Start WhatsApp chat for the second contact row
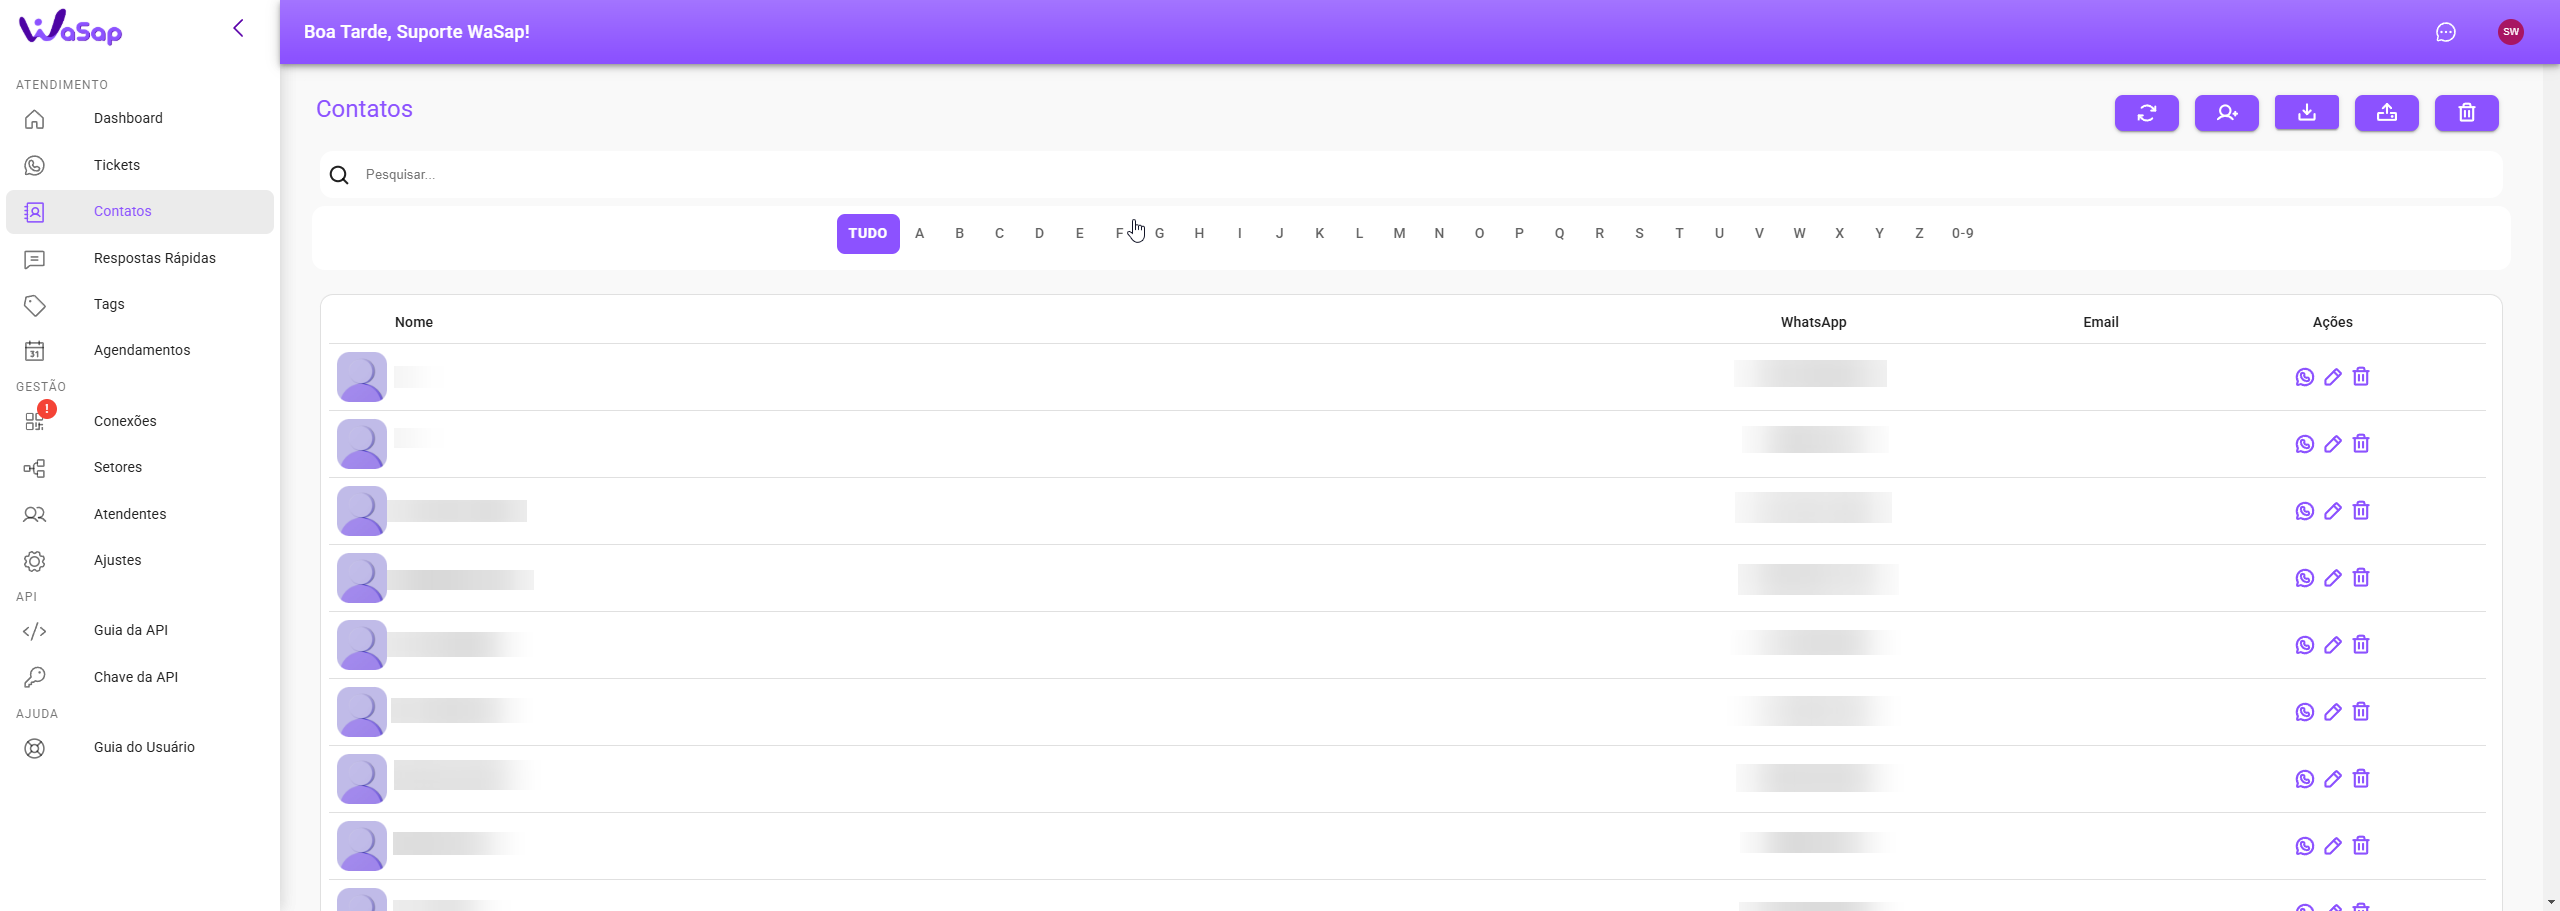 [x=2304, y=444]
